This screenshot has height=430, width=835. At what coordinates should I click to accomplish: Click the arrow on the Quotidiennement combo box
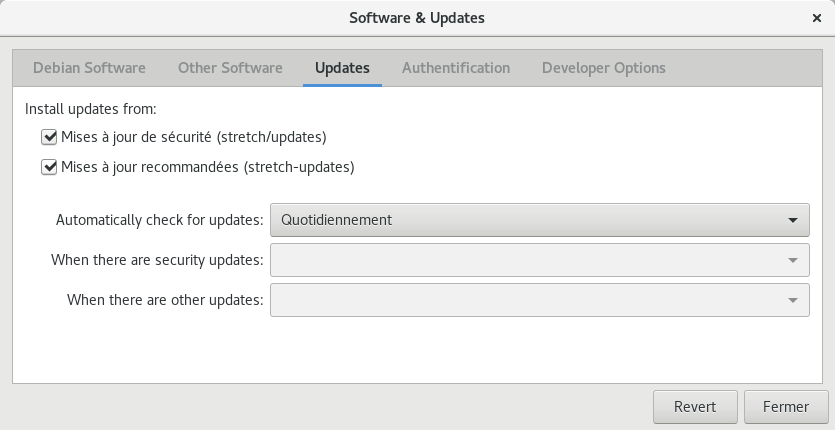[792, 220]
